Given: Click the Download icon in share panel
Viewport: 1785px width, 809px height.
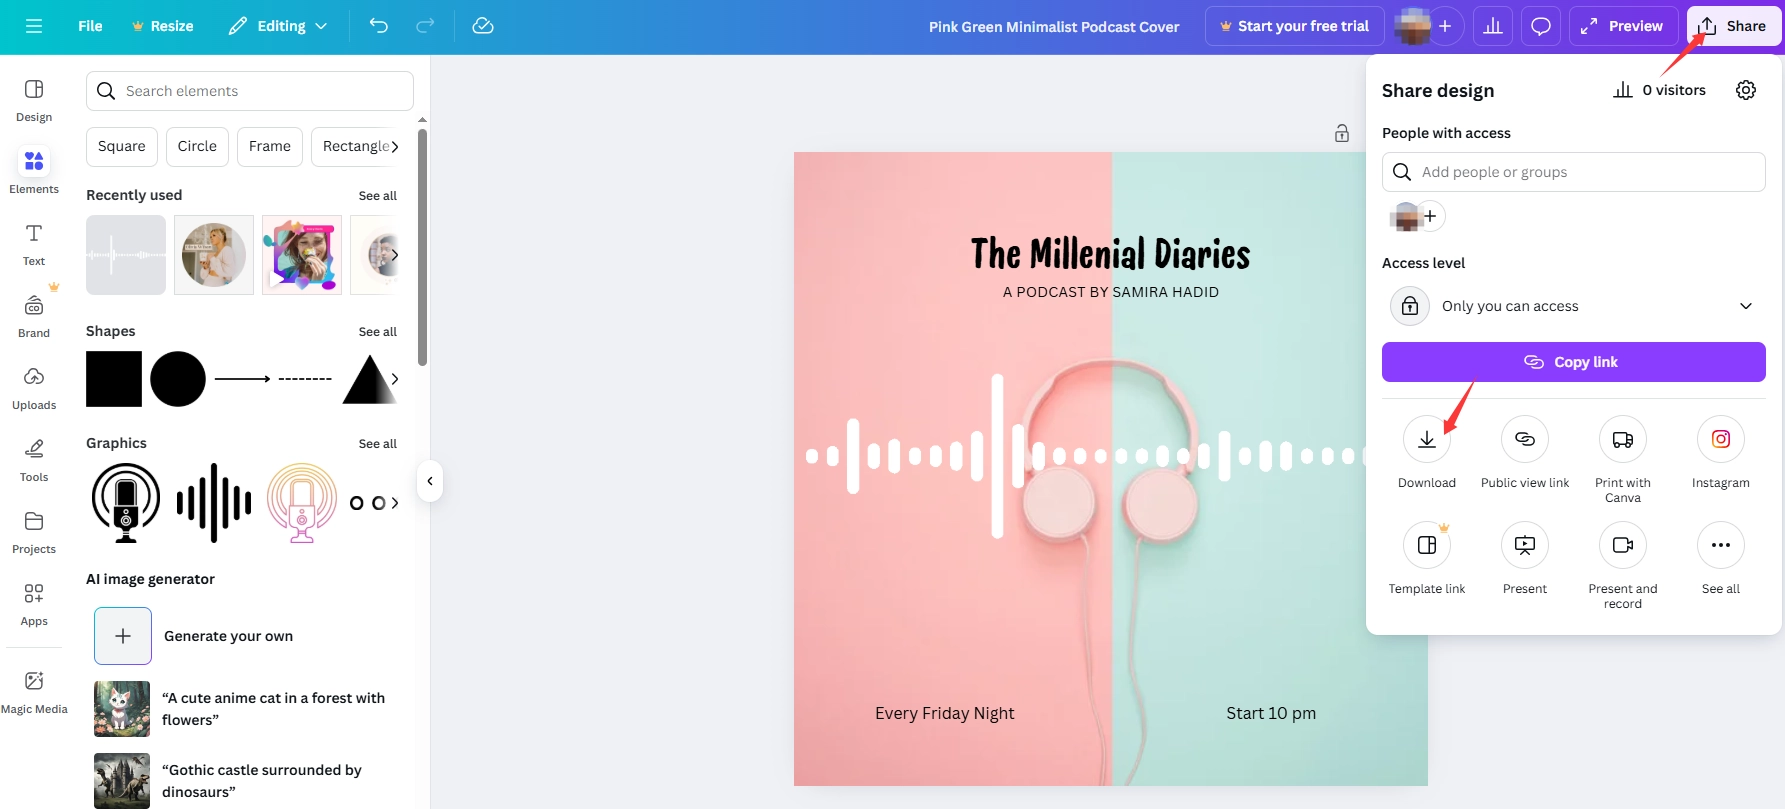Looking at the screenshot, I should [1427, 439].
